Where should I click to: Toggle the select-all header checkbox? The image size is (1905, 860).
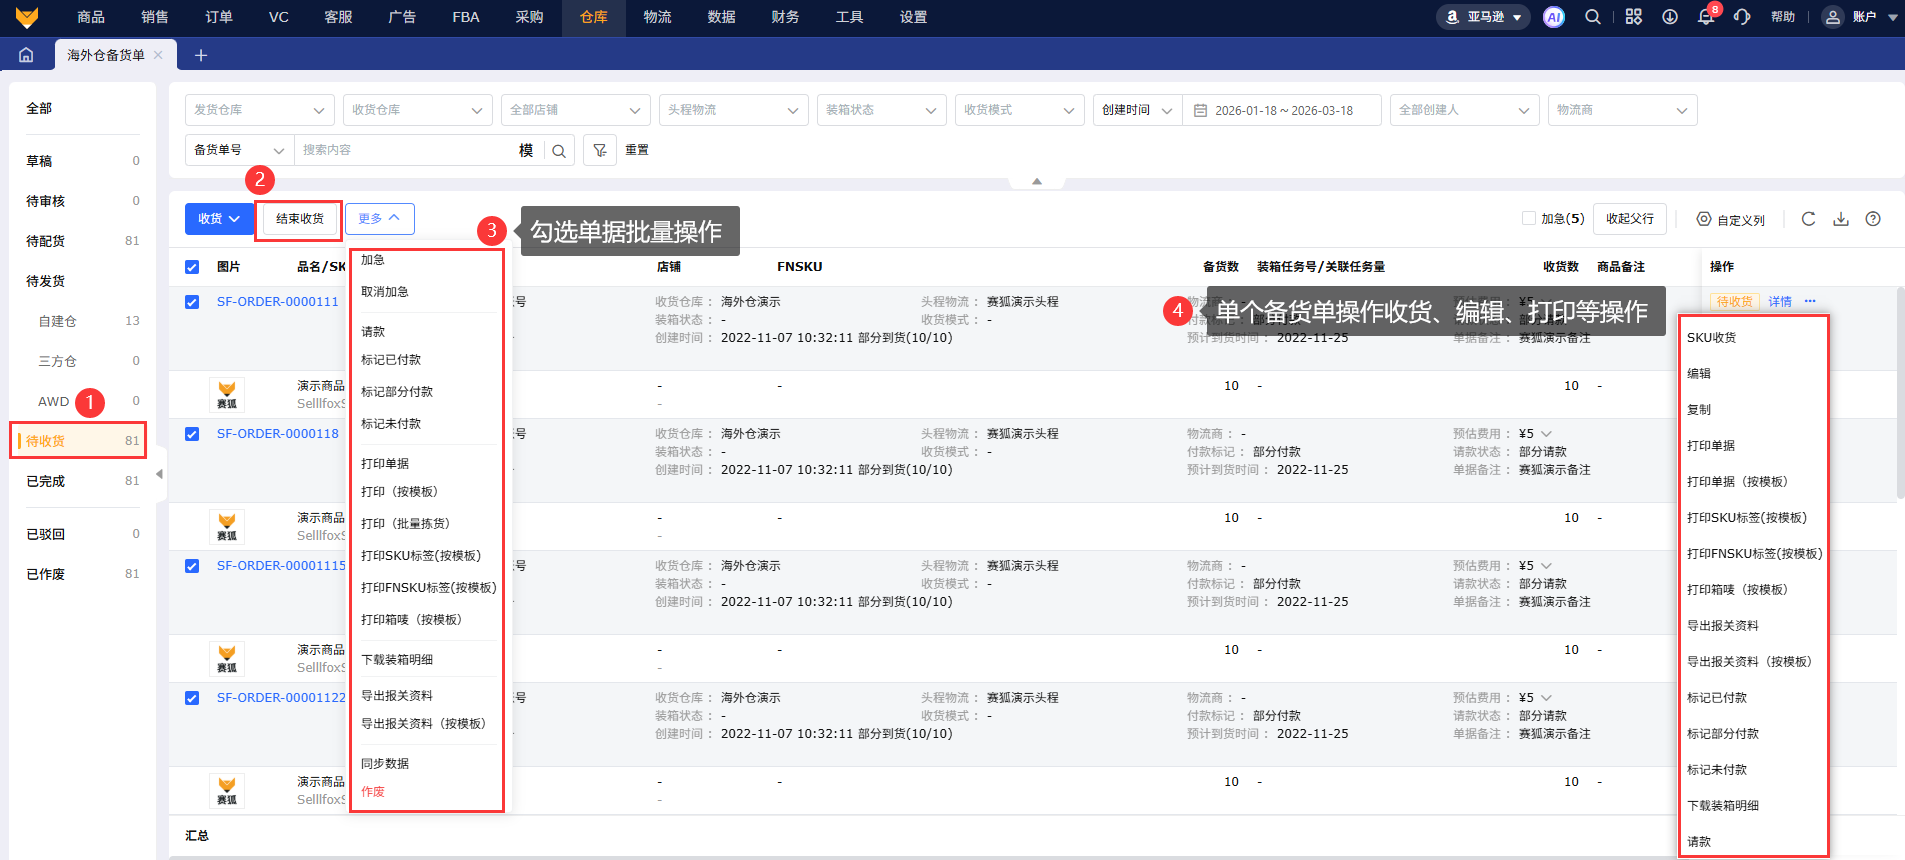click(x=192, y=267)
